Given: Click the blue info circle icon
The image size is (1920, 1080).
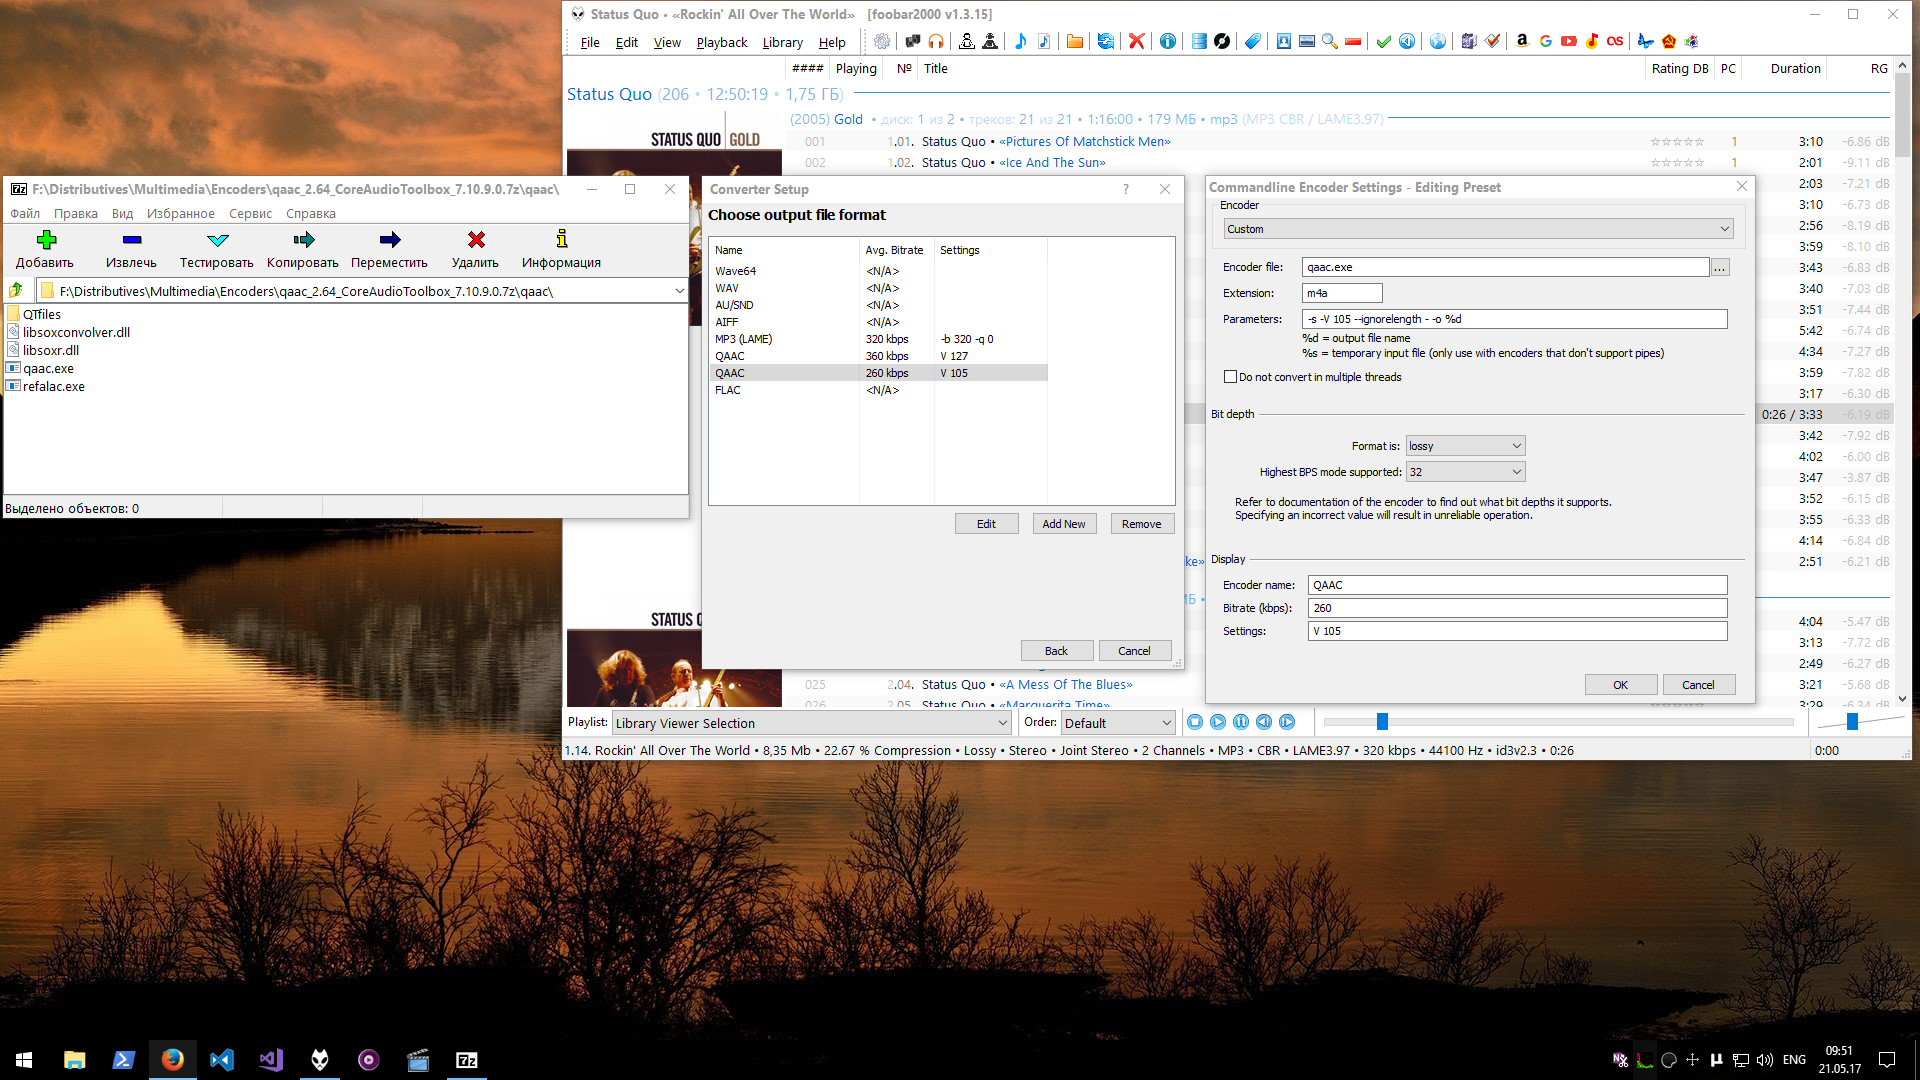Looking at the screenshot, I should [1167, 41].
